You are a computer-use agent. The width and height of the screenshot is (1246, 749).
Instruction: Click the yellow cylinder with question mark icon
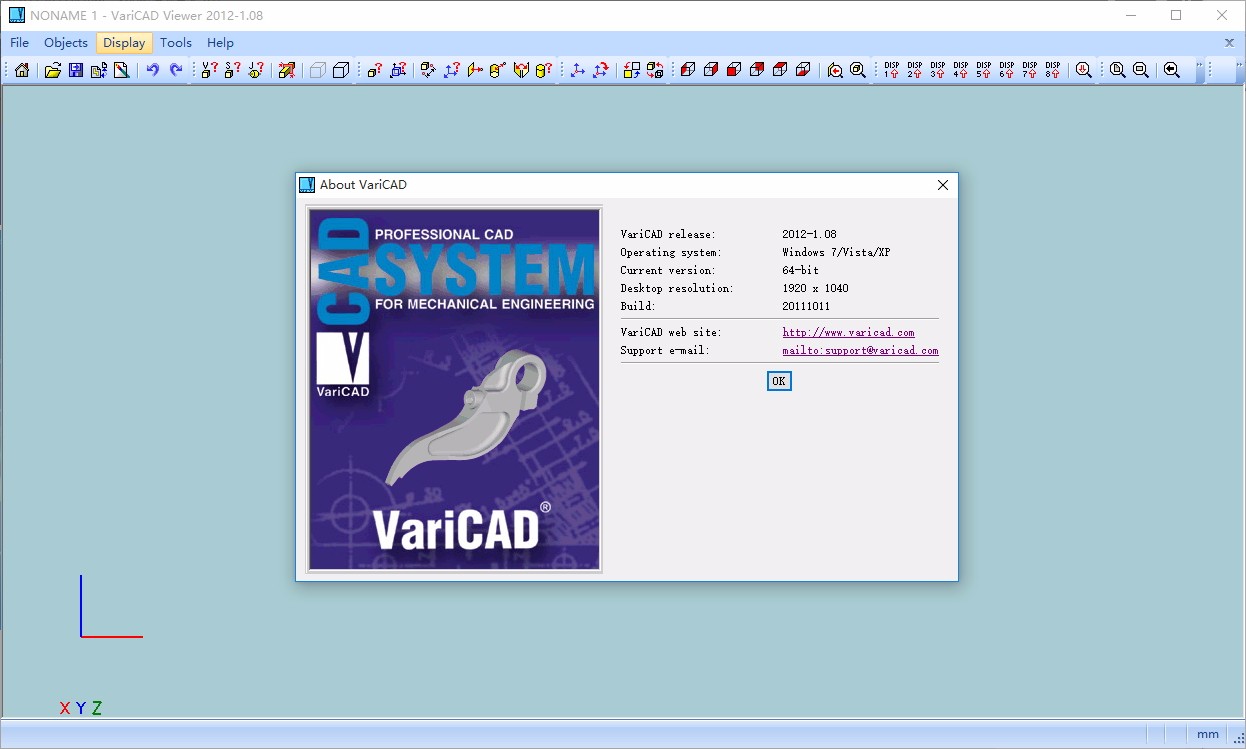(543, 70)
